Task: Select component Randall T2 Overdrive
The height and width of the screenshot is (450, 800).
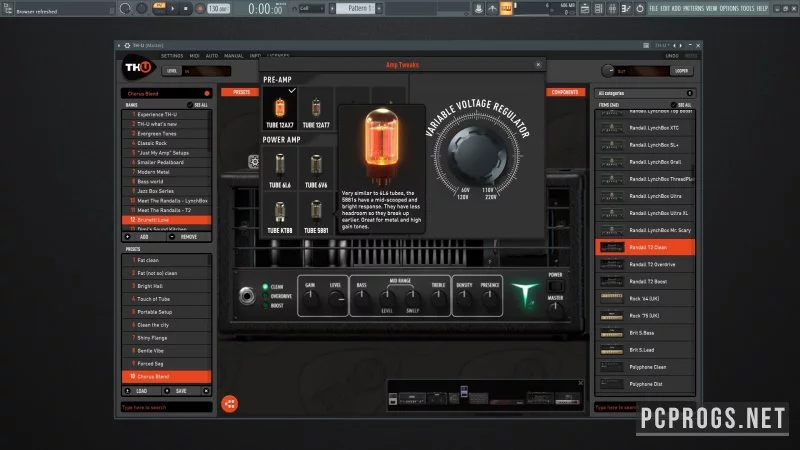Action: pyautogui.click(x=645, y=264)
